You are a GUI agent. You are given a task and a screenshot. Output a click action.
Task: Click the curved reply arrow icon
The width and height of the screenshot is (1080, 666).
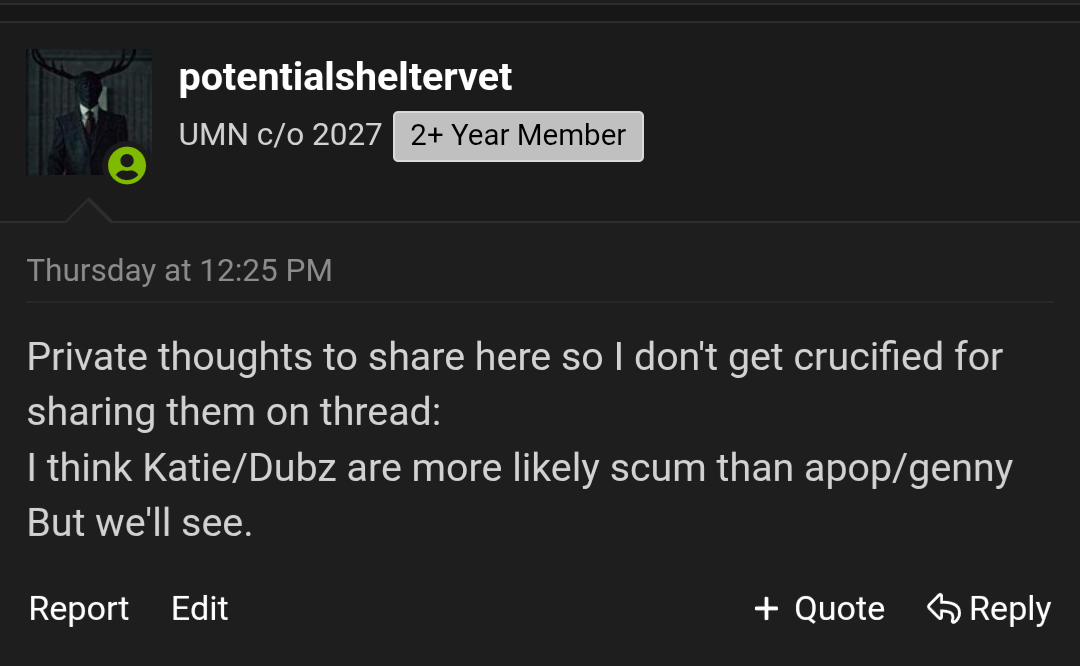tap(943, 608)
